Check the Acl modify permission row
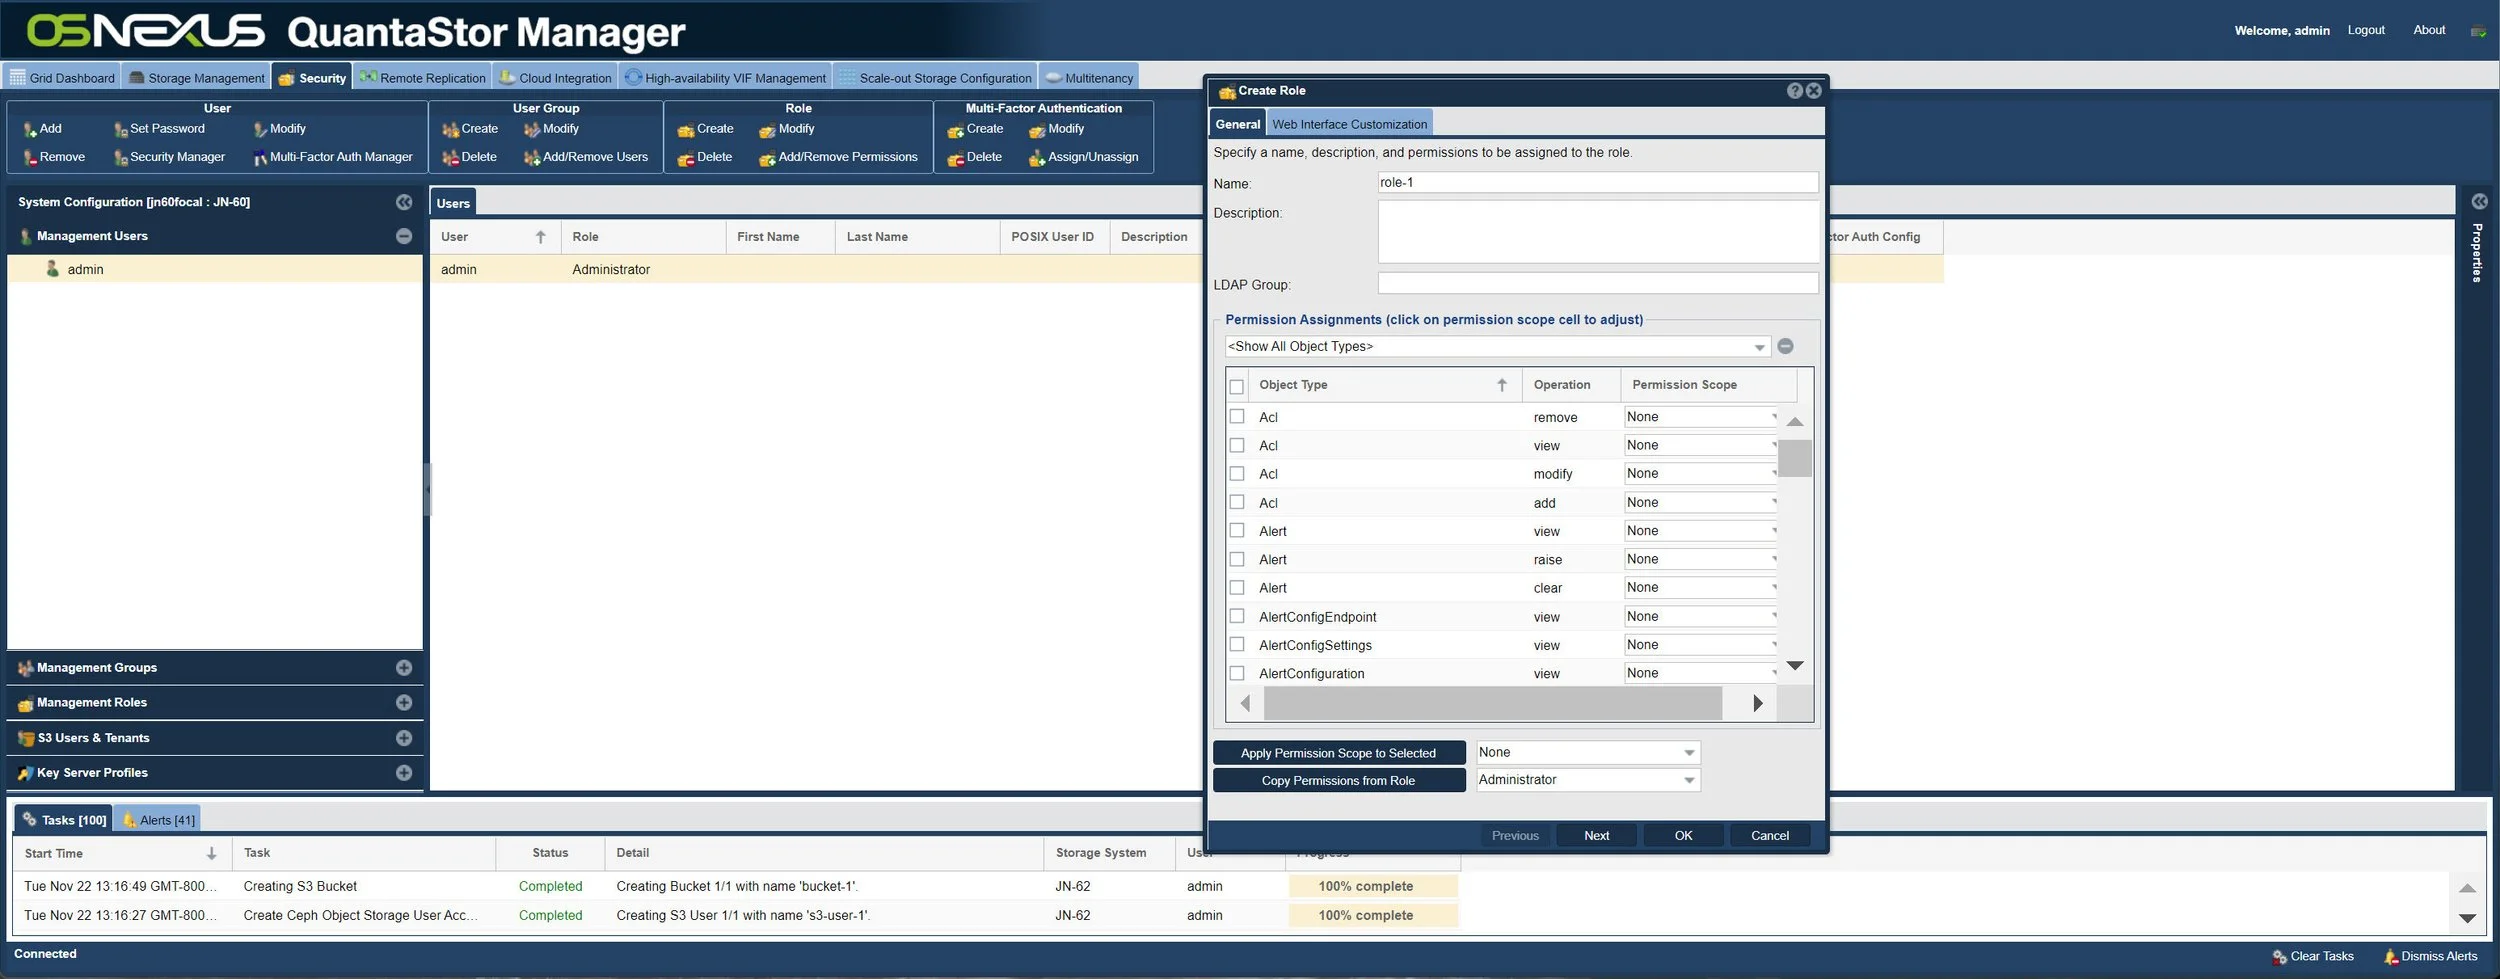Screen dimensions: 2500x979 (1237, 474)
